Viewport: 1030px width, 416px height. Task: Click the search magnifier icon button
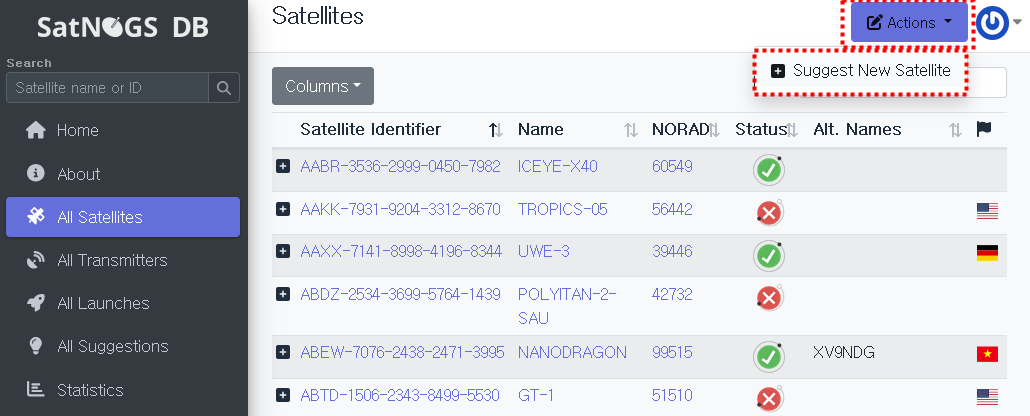(223, 88)
